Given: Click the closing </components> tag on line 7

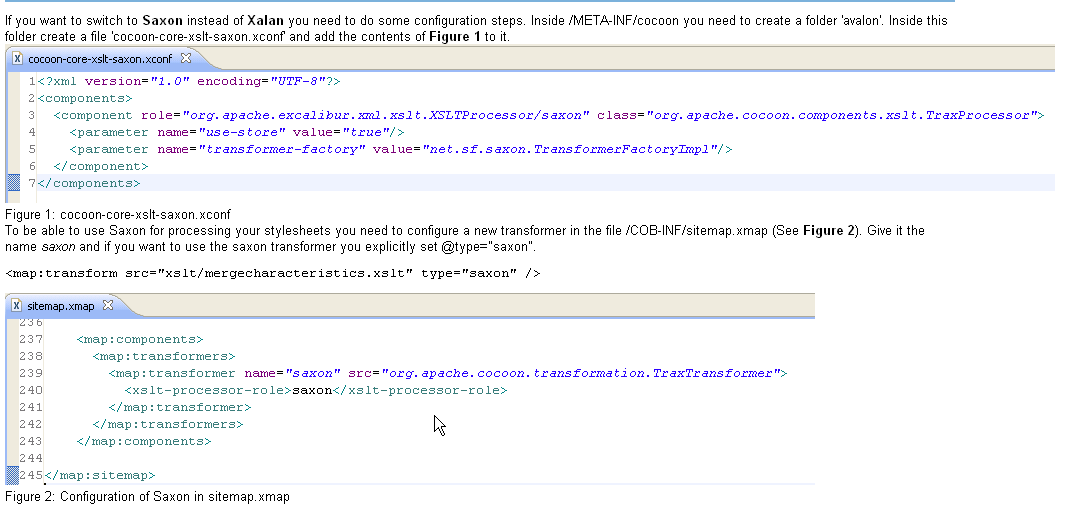Looking at the screenshot, I should click(x=89, y=184).
